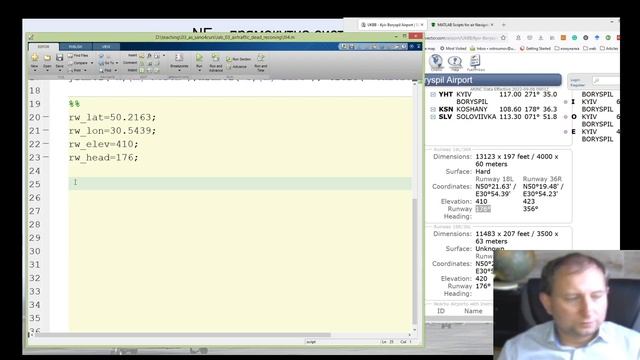
Task: Open the Find dropdown in MATLAB toolstrip
Action: (x=108, y=70)
